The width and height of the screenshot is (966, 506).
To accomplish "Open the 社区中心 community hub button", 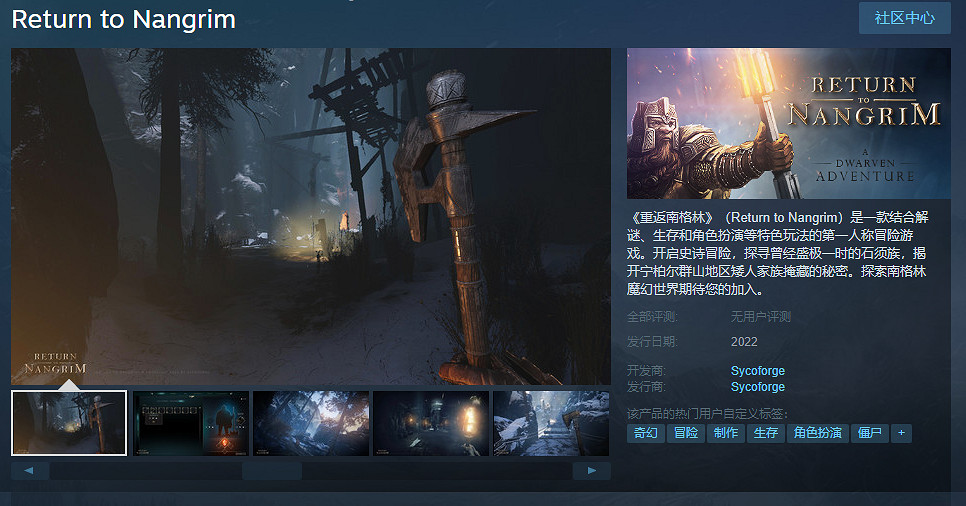I will pyautogui.click(x=904, y=18).
